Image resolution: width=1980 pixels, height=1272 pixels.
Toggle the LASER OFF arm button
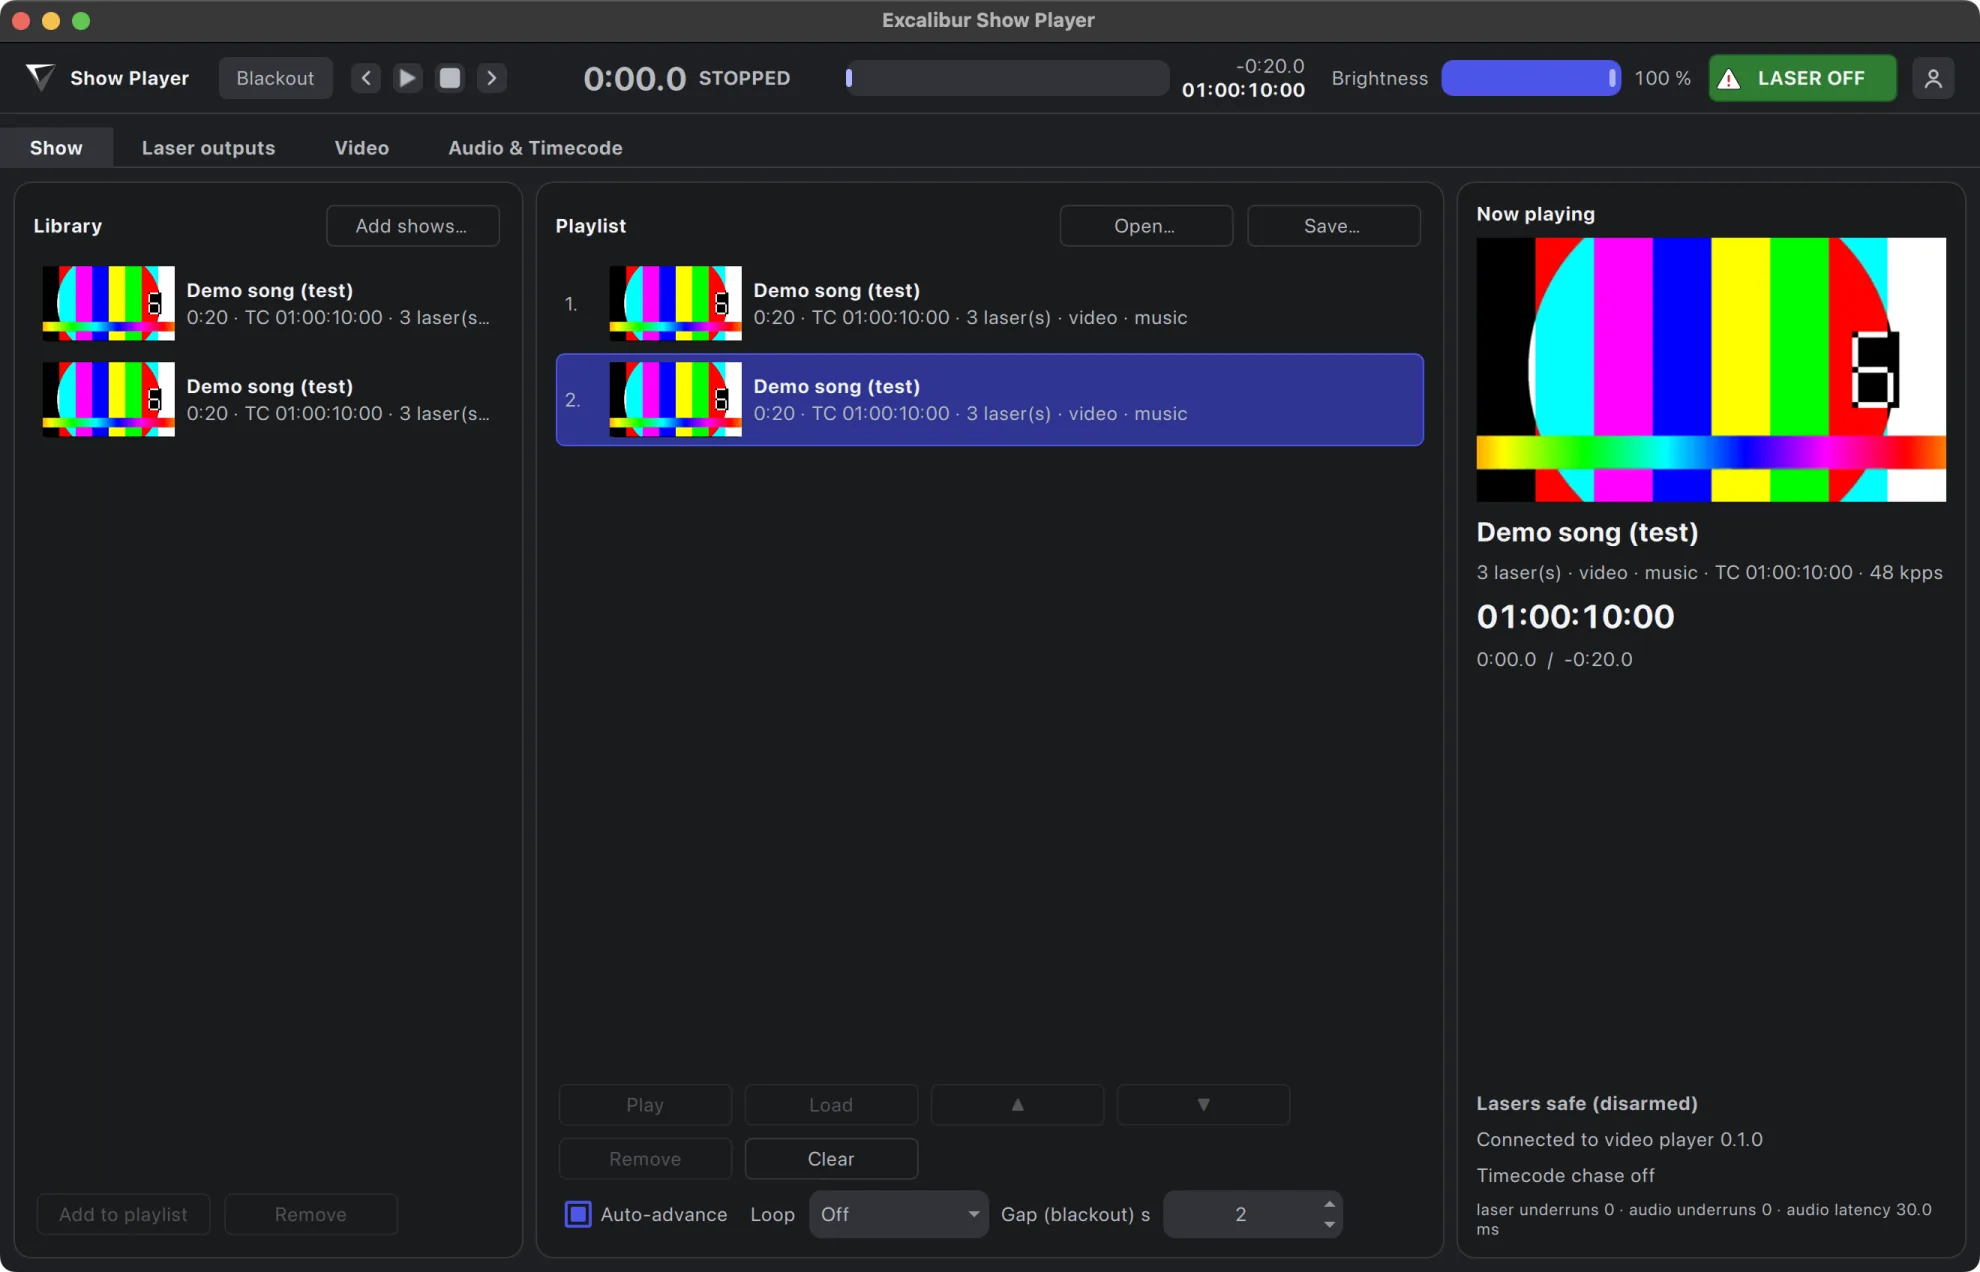click(x=1802, y=78)
